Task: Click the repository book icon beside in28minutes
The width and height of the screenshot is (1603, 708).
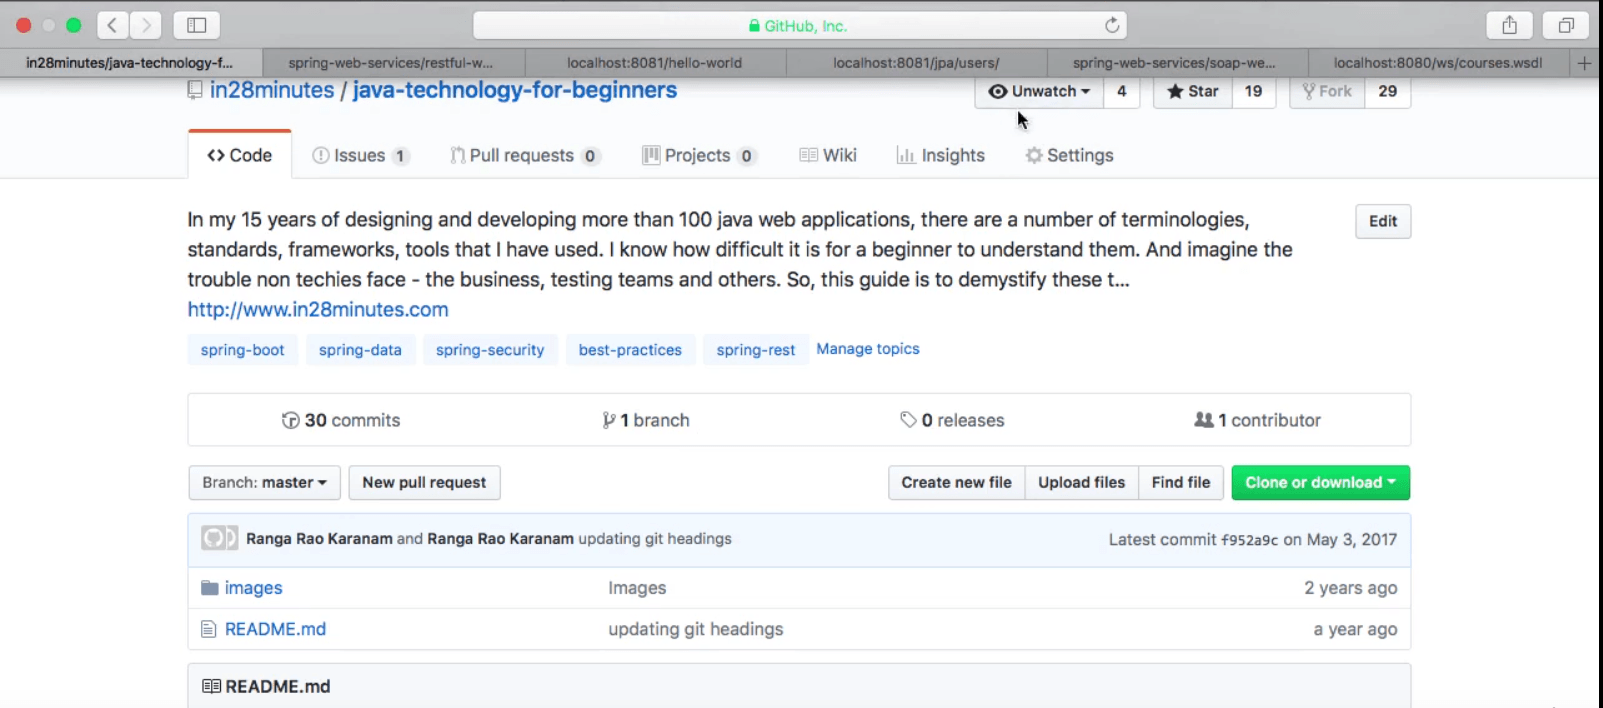Action: coord(195,90)
